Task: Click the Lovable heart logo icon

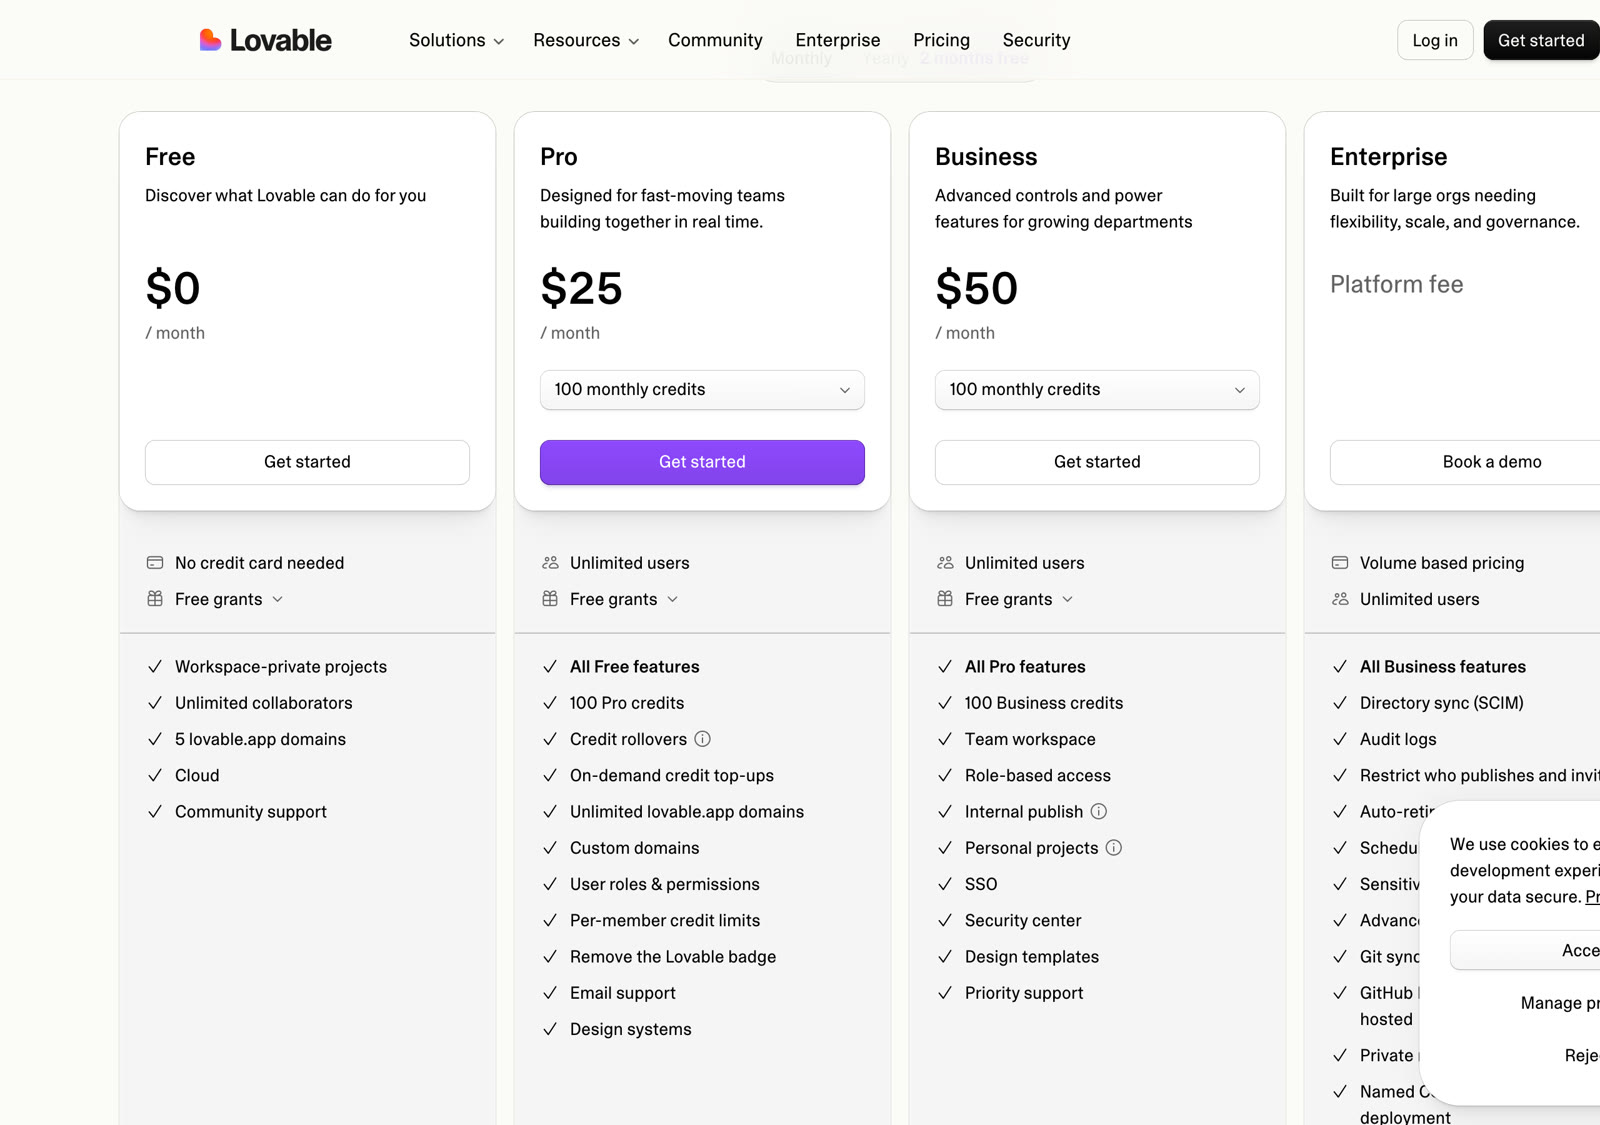Action: point(210,40)
